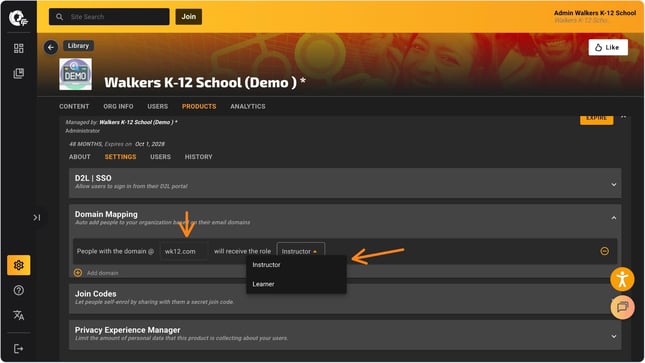Viewport: 645px width, 363px height.
Task: Select the SETTINGS sub-tab
Action: tap(120, 157)
